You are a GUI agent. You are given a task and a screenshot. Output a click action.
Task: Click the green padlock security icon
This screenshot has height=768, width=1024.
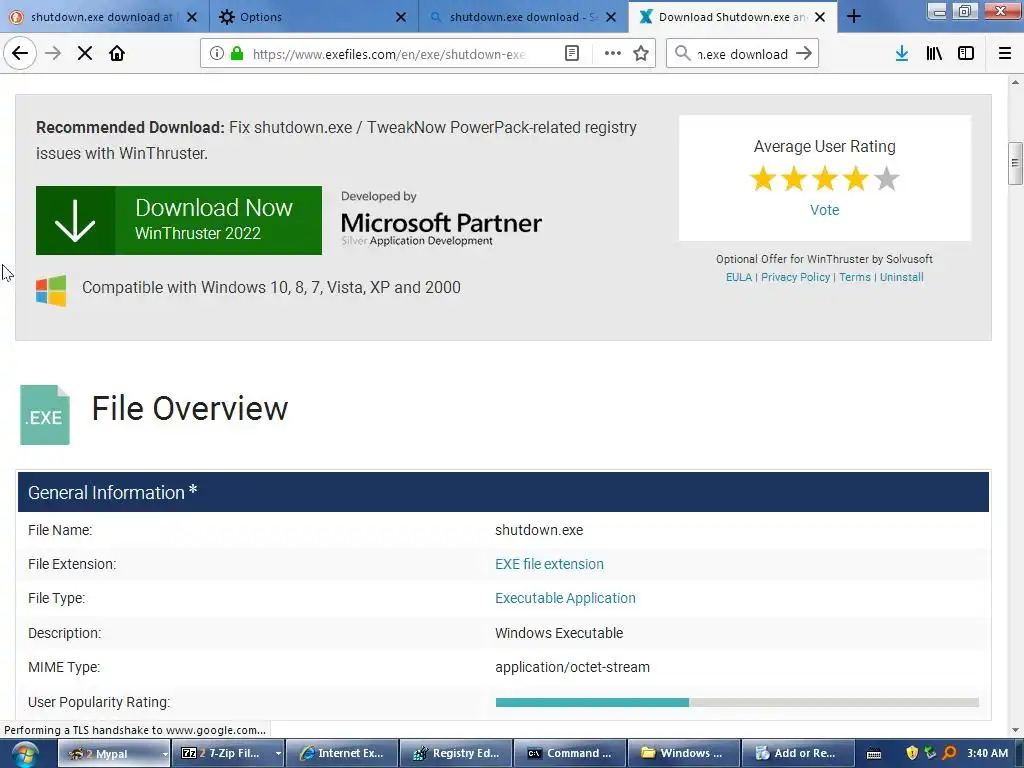coord(237,54)
